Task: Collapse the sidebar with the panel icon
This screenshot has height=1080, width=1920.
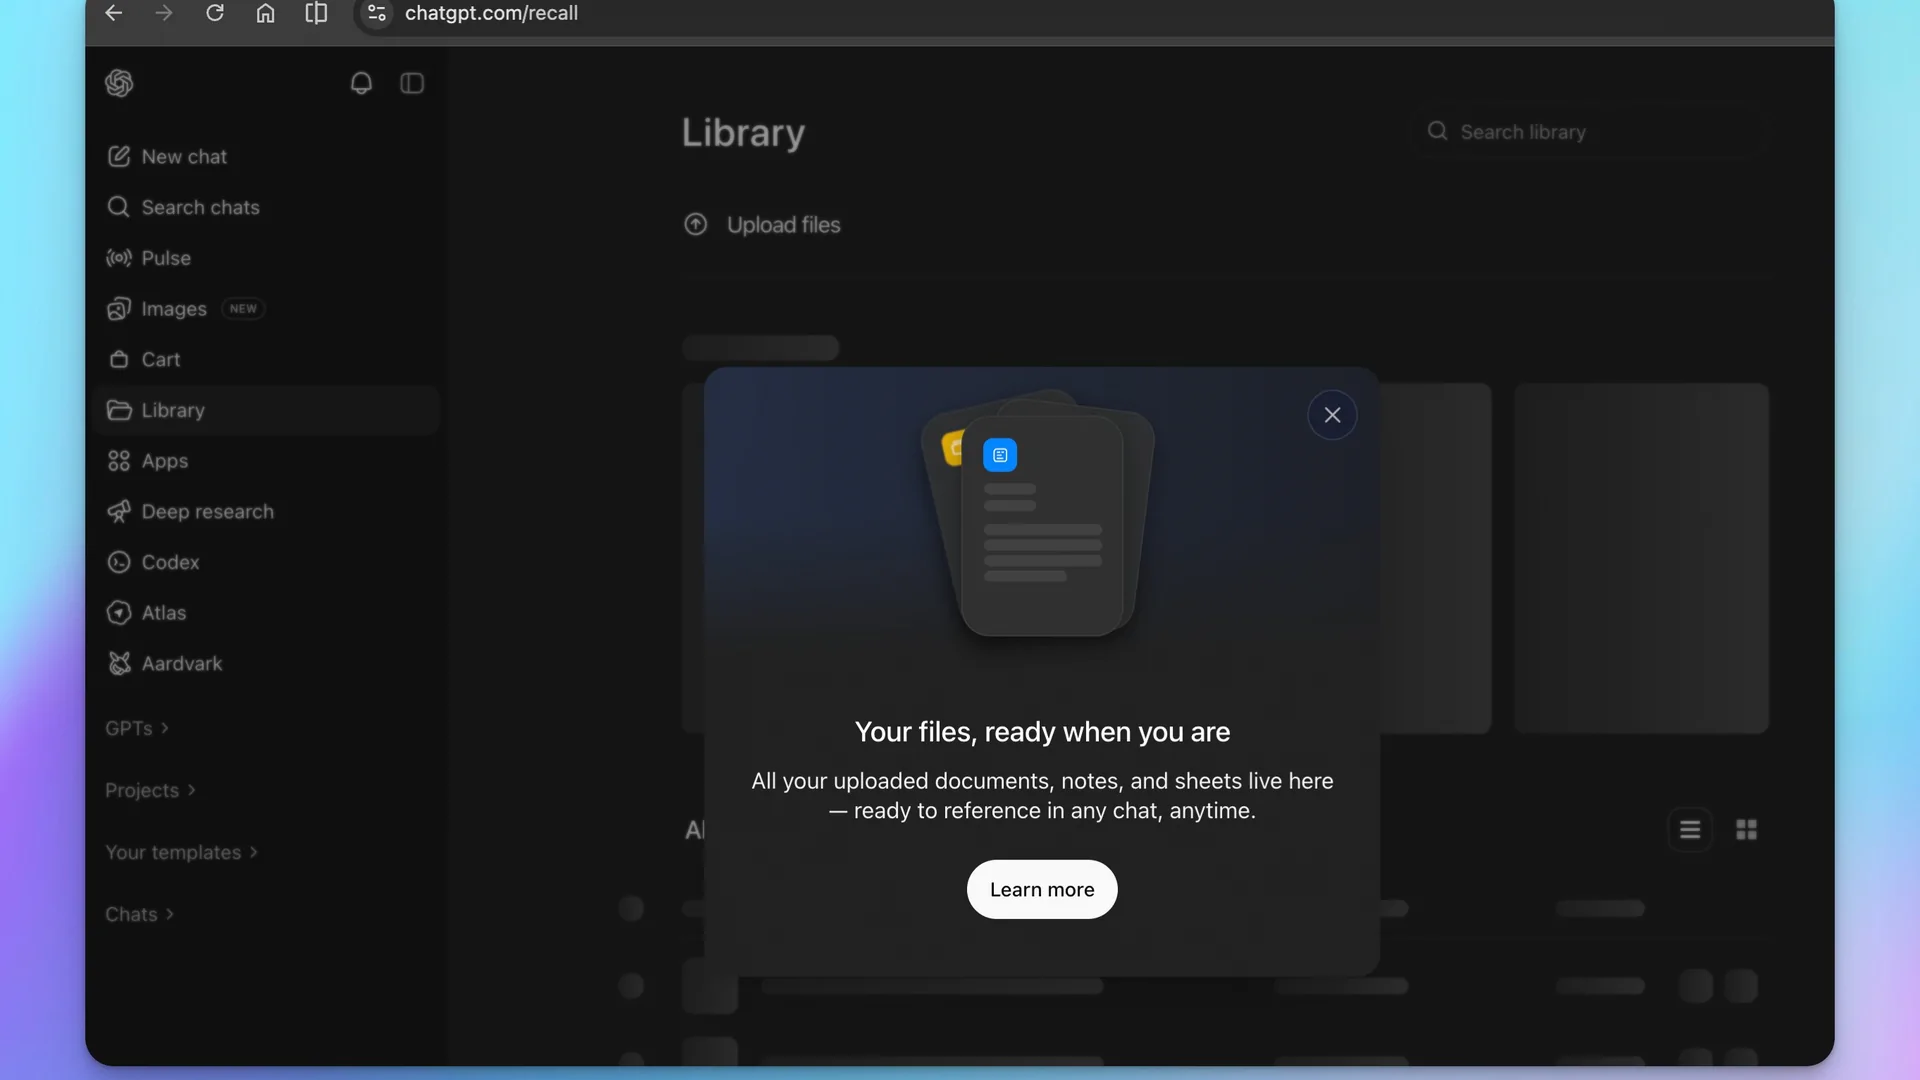Action: point(411,83)
